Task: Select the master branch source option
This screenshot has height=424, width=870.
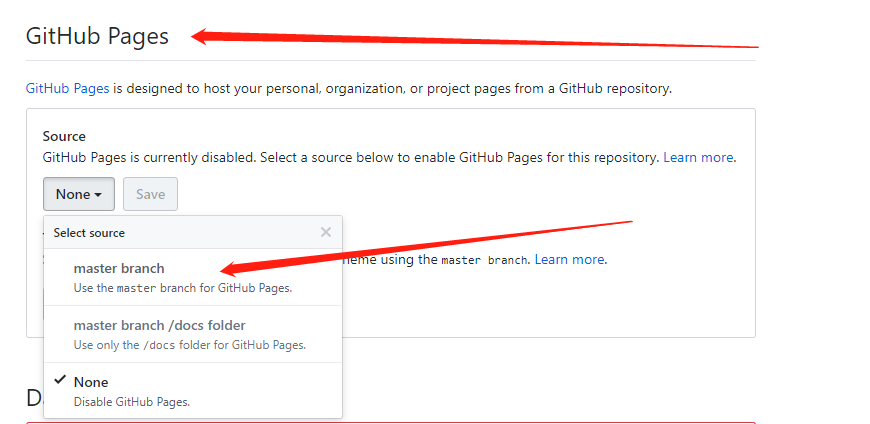Action: 119,268
